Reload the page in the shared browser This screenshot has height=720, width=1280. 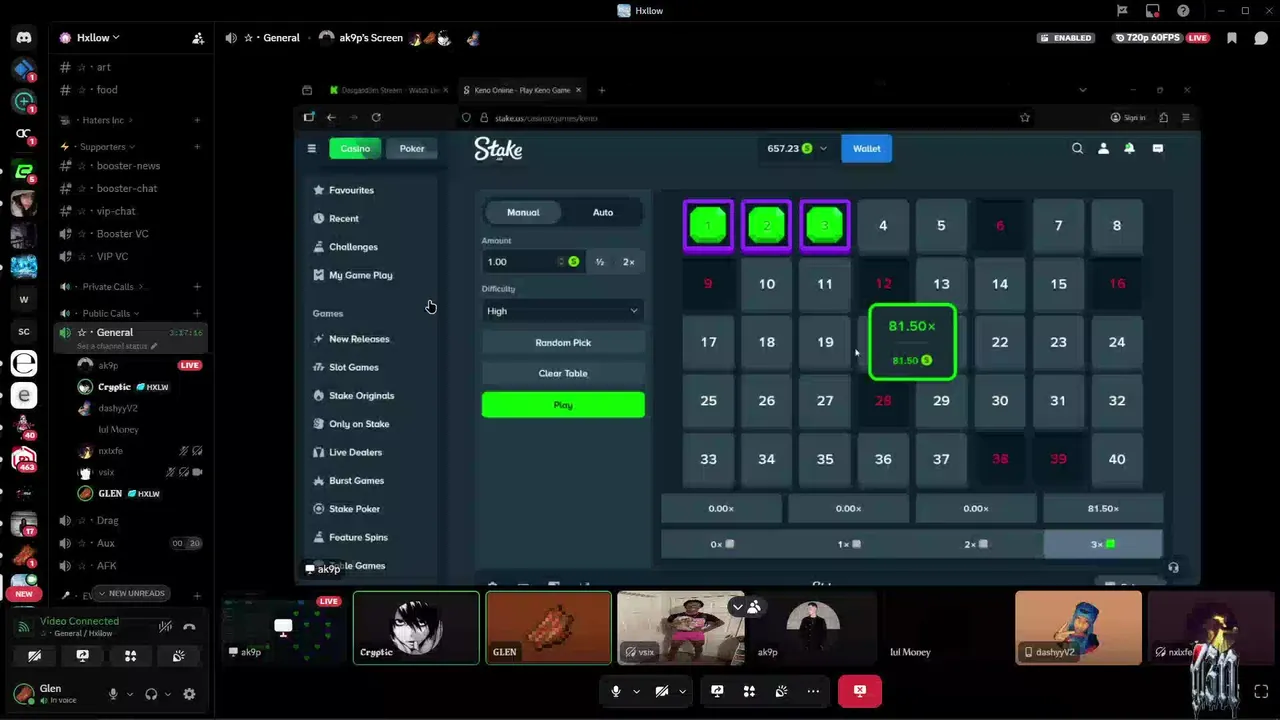point(376,117)
